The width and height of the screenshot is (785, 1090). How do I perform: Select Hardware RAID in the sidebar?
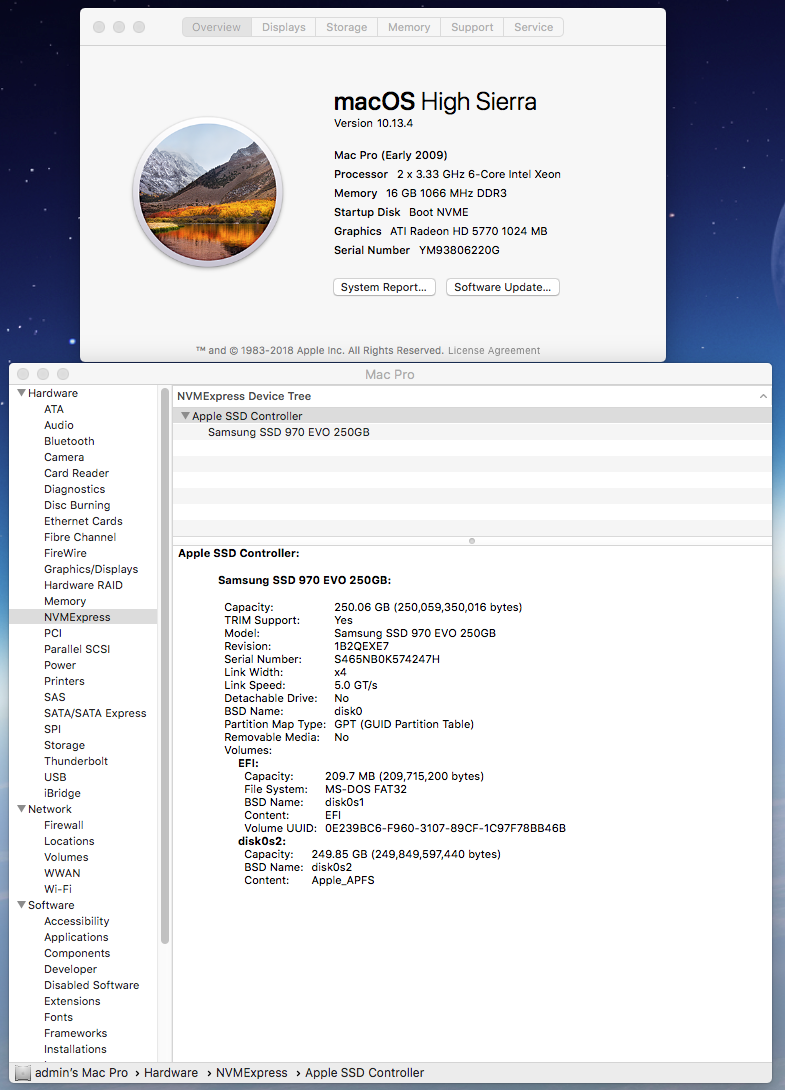tap(83, 585)
